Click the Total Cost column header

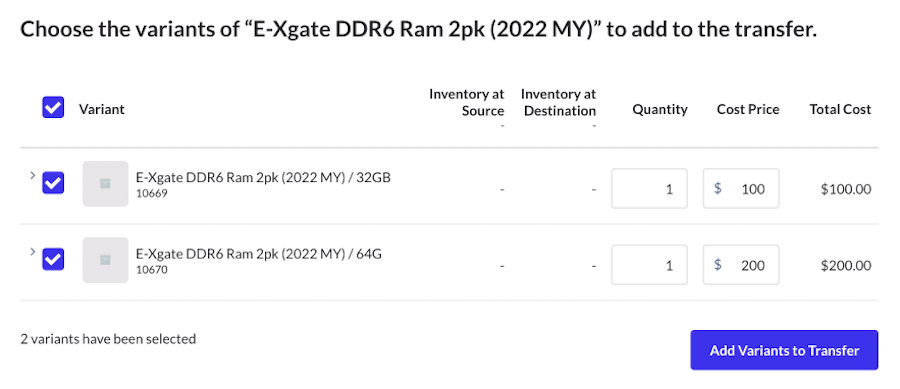840,109
